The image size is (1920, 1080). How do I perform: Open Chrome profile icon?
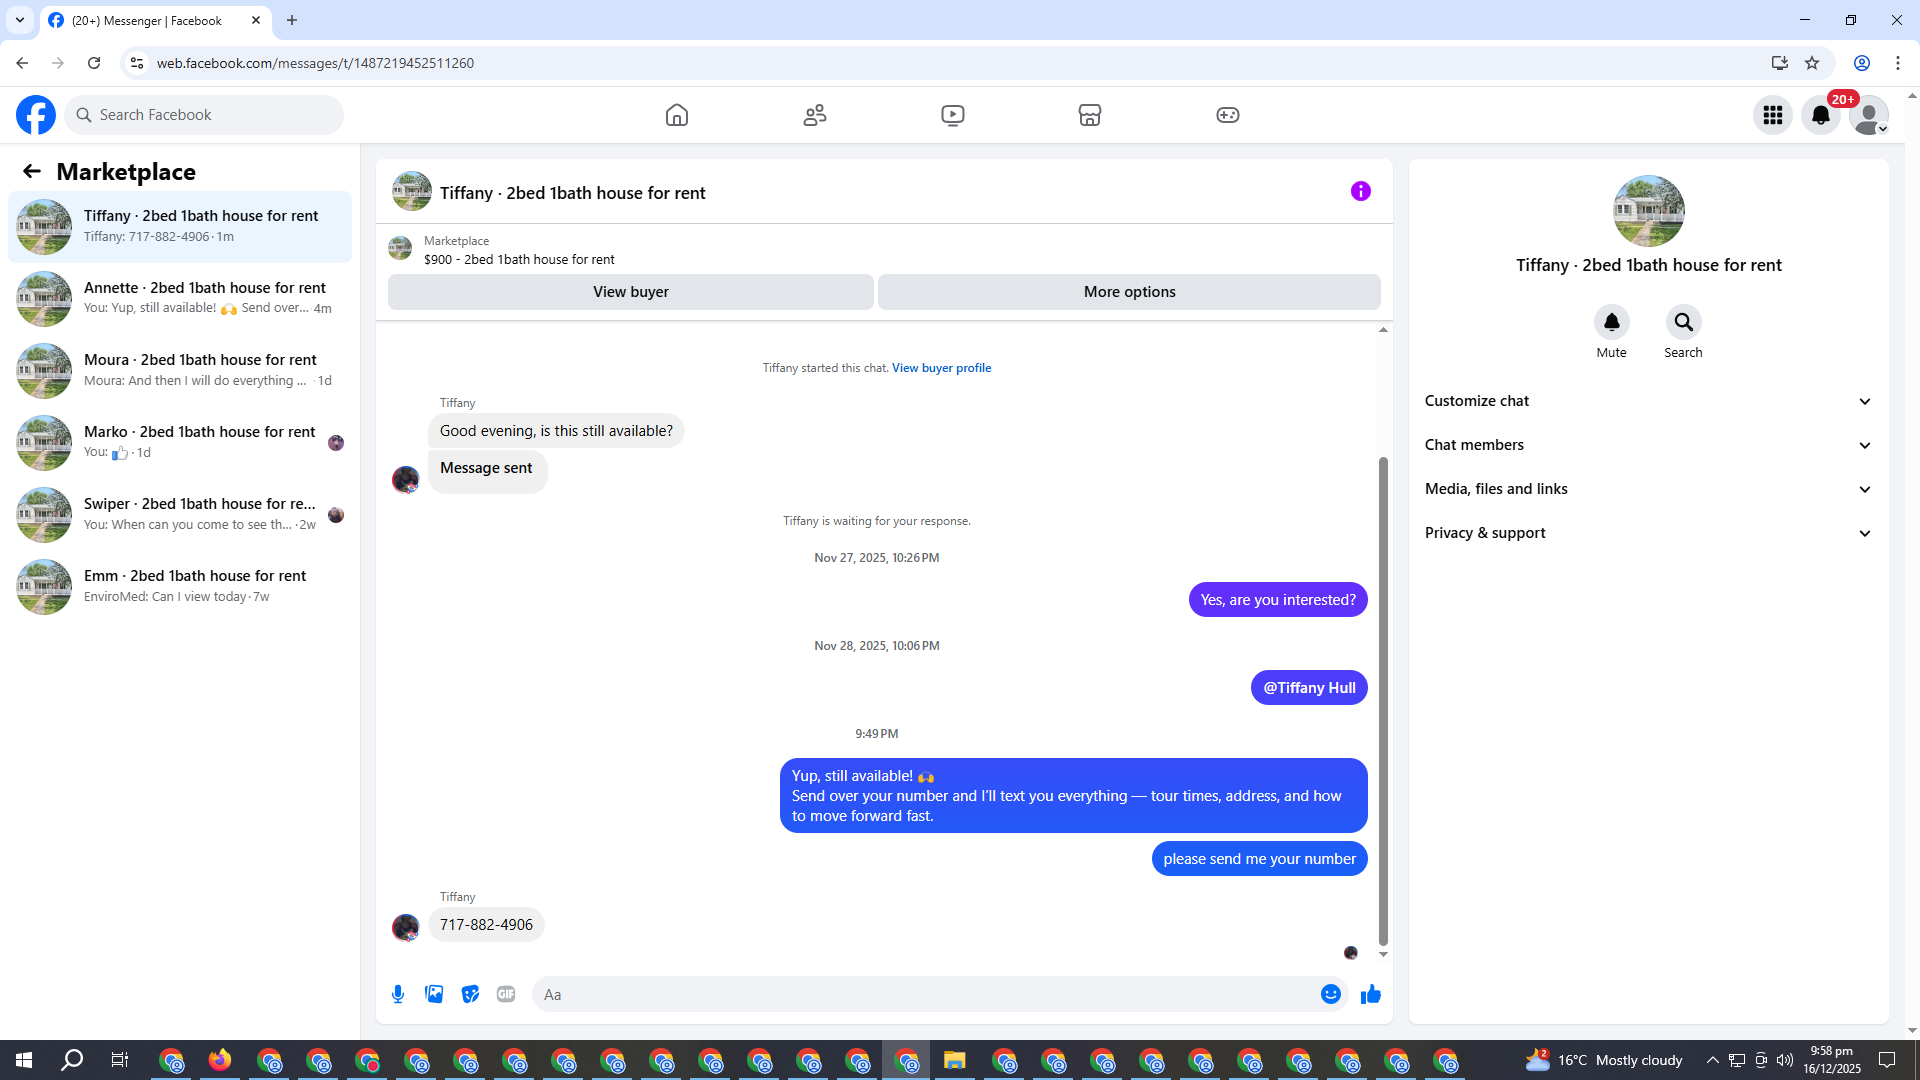(1862, 63)
